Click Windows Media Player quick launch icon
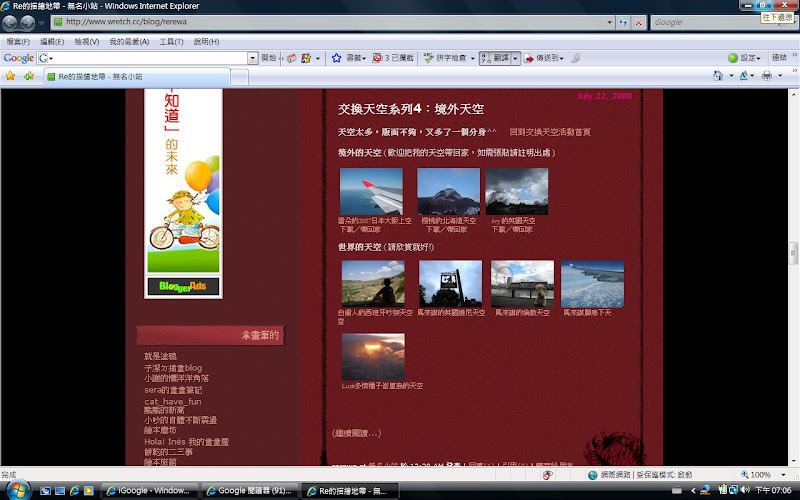The image size is (800, 500). [x=89, y=491]
